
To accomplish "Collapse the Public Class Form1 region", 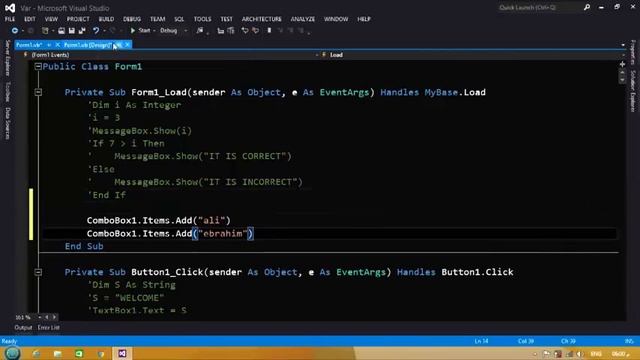I will [38, 67].
